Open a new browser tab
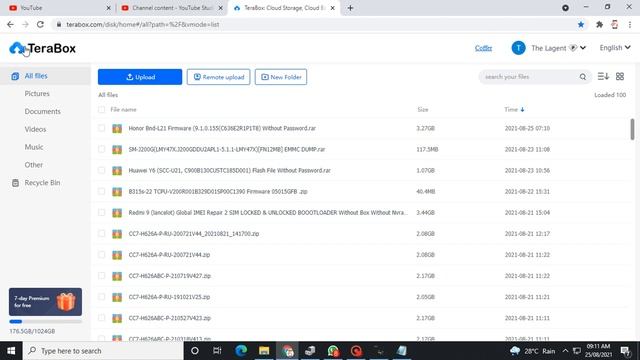640x360 pixels. tap(350, 8)
